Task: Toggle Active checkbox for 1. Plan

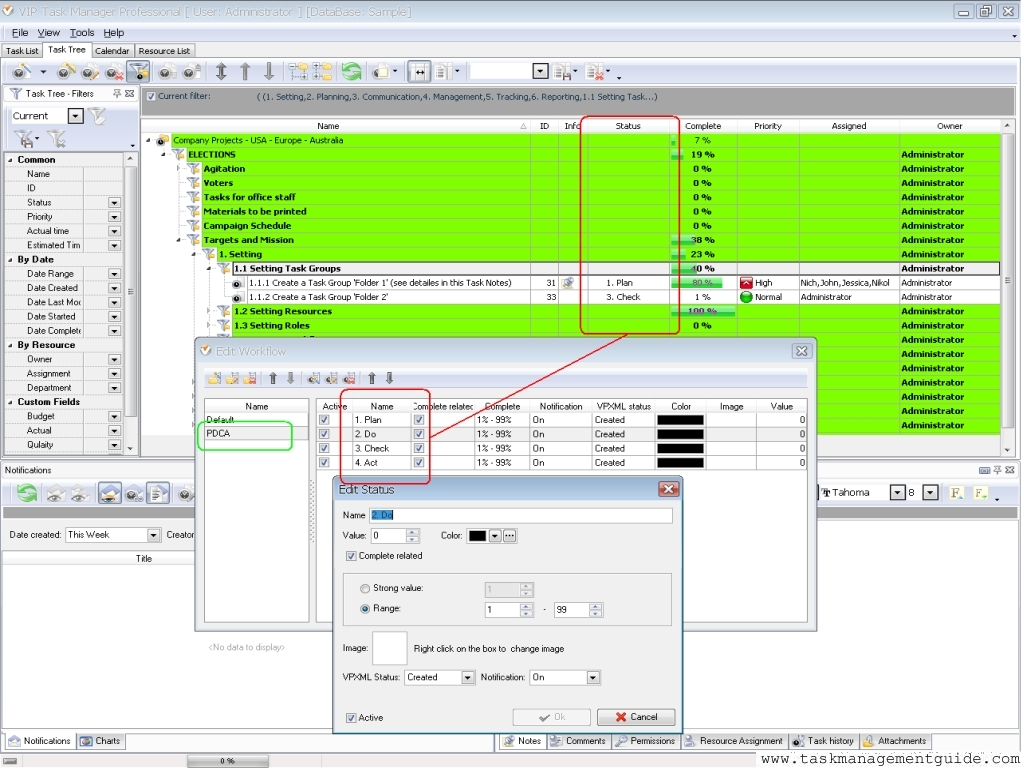Action: pos(324,420)
